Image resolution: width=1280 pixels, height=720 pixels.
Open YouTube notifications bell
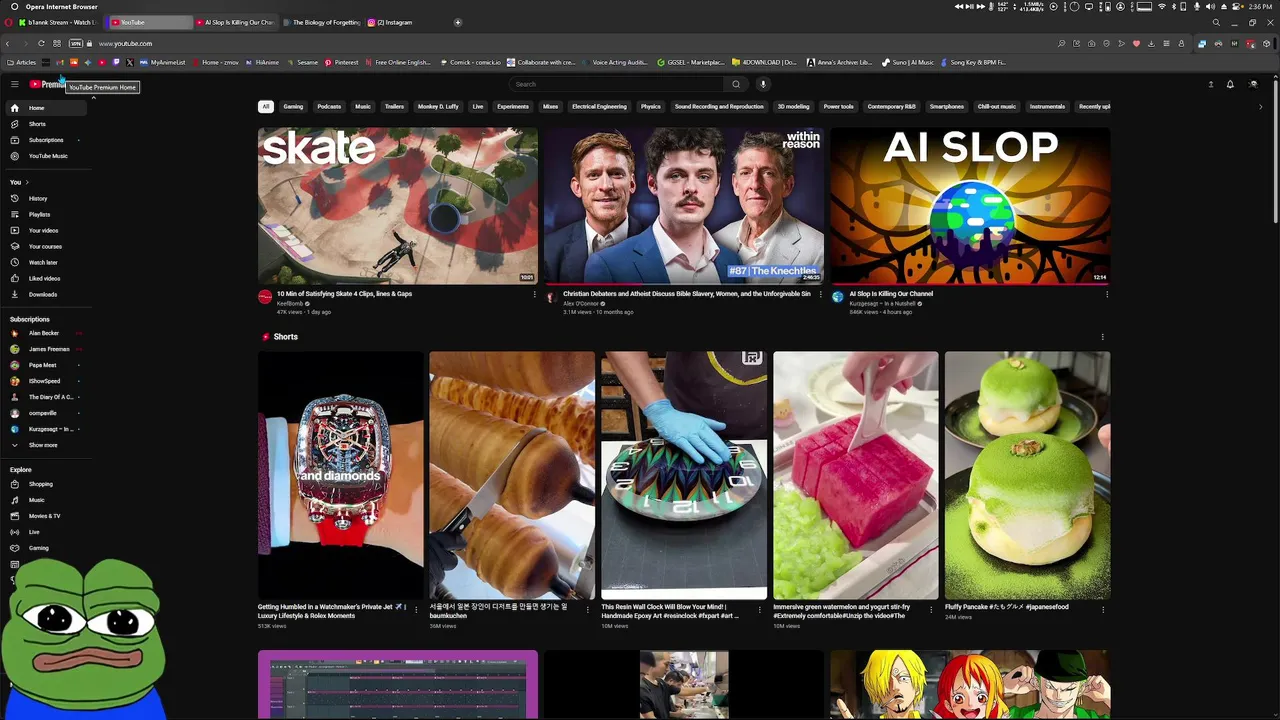coord(1230,84)
